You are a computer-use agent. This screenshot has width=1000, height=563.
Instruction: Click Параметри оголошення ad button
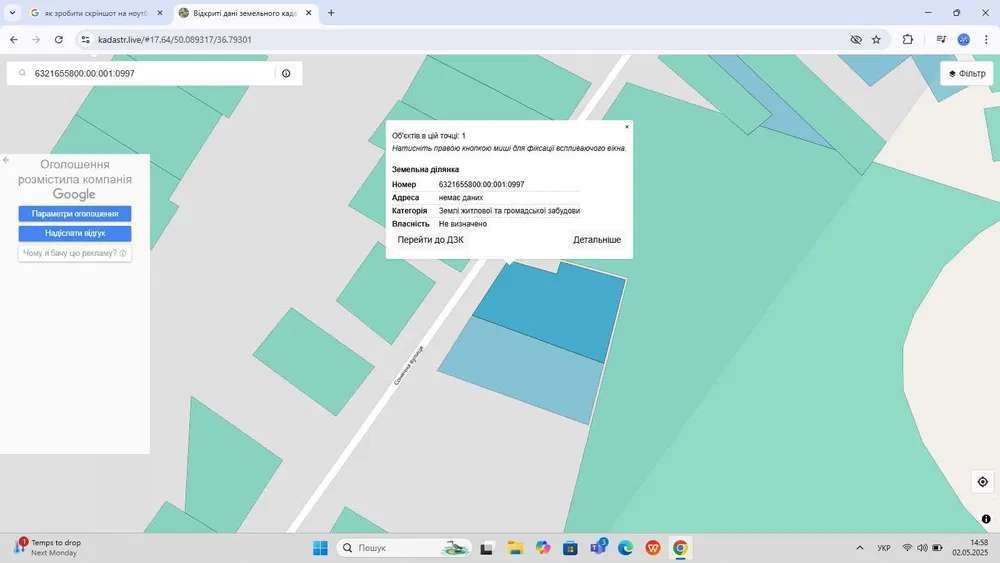coord(75,214)
